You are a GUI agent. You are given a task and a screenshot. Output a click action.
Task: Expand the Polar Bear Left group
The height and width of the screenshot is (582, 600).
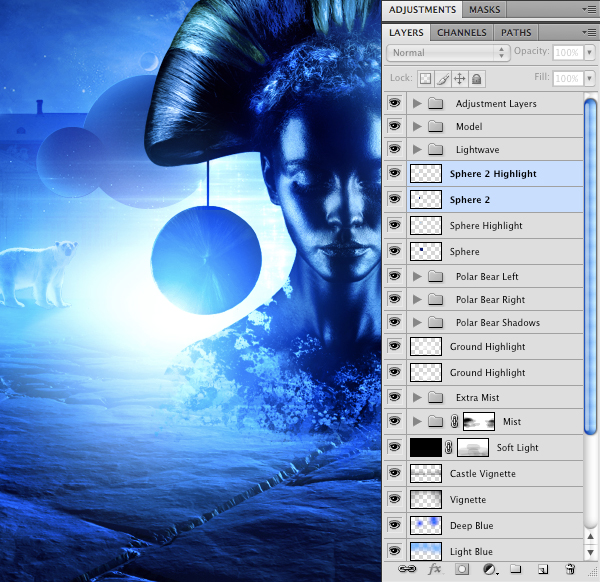[417, 276]
